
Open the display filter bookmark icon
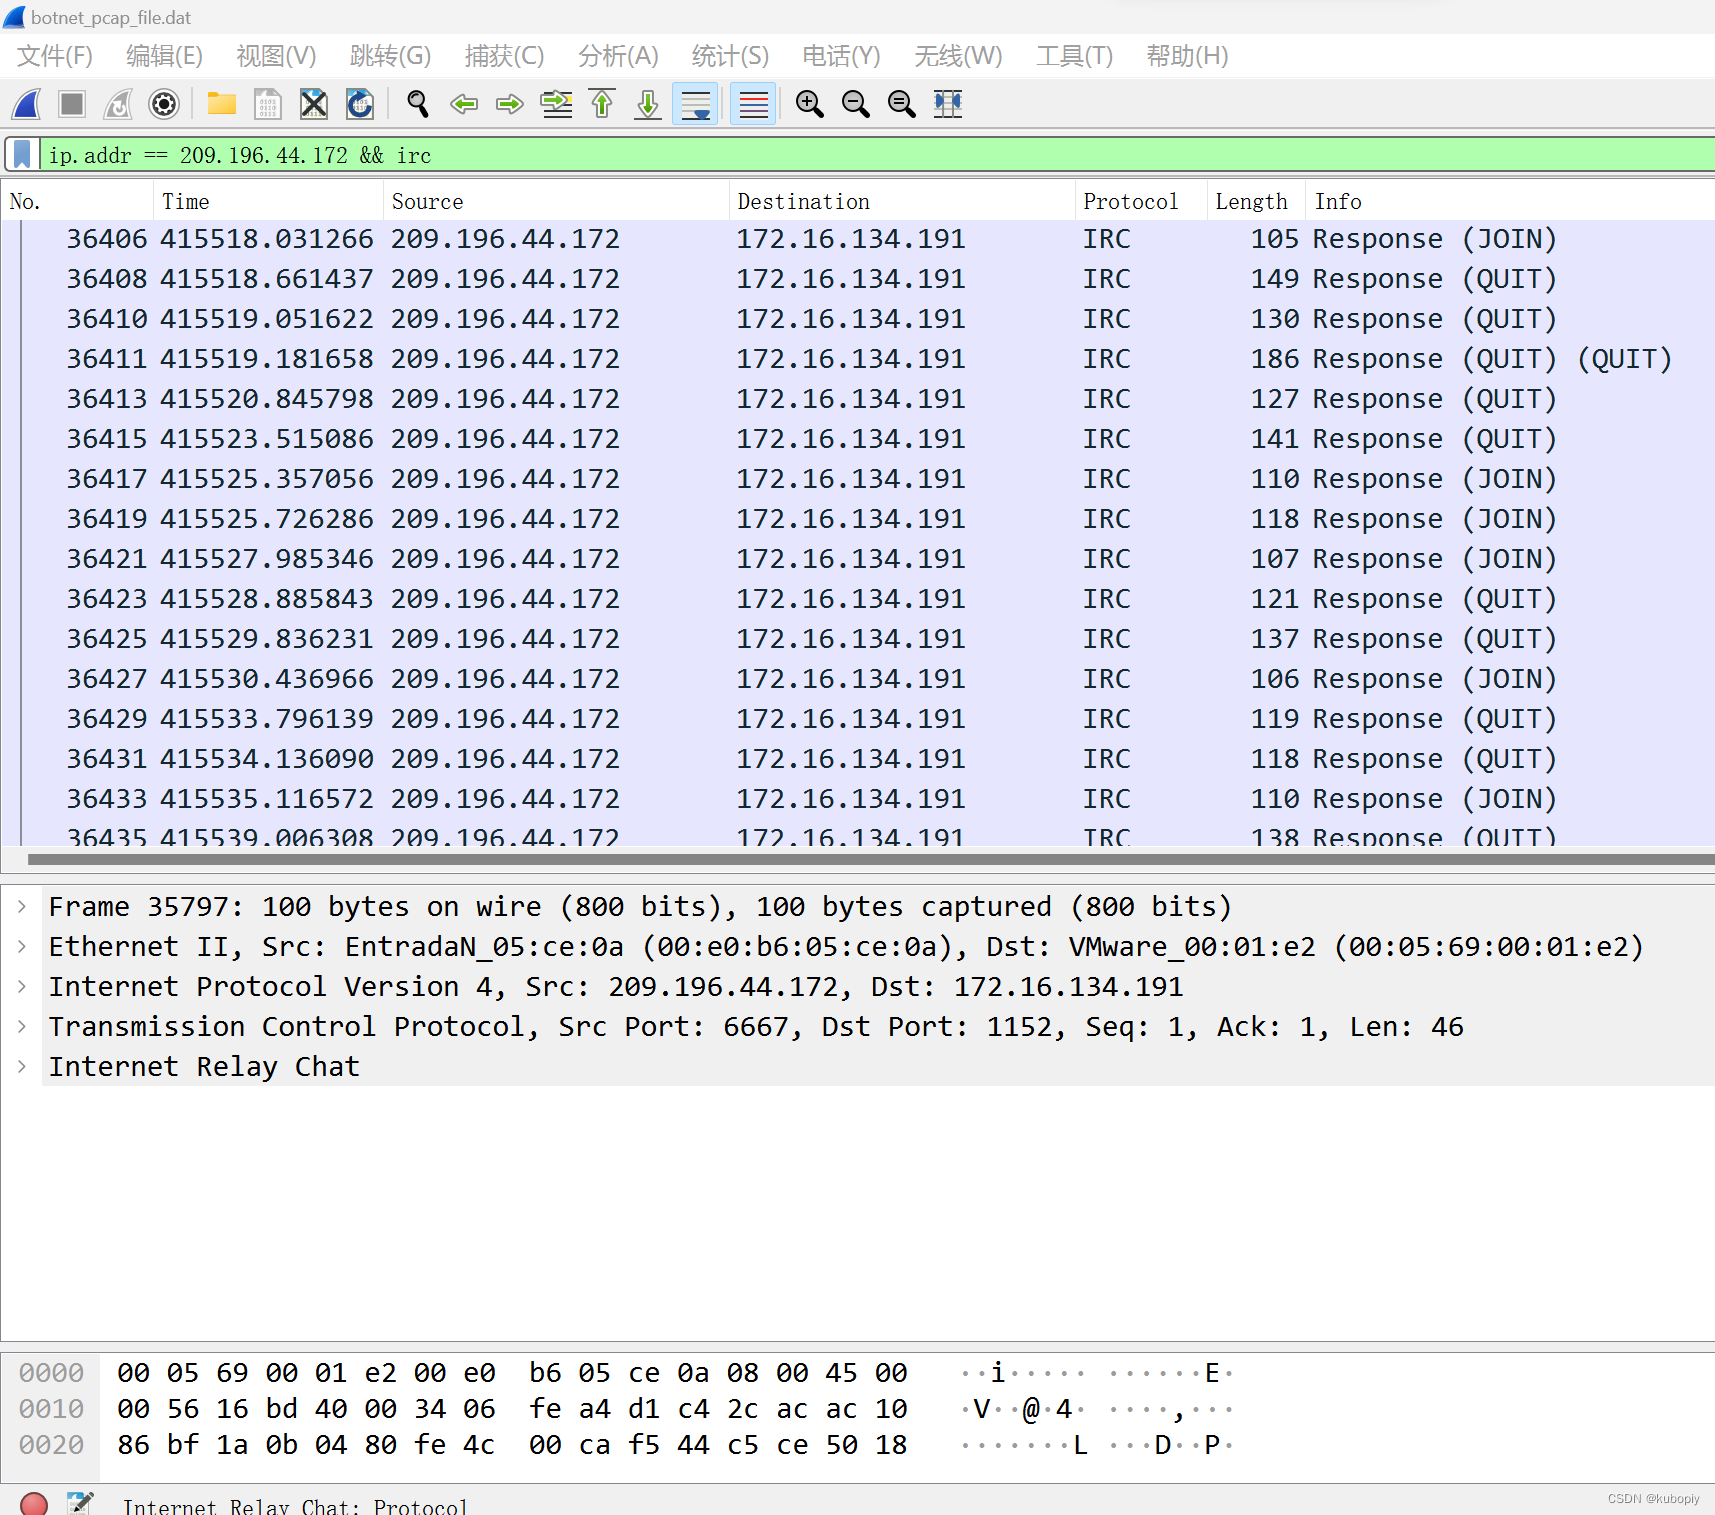pyautogui.click(x=22, y=155)
